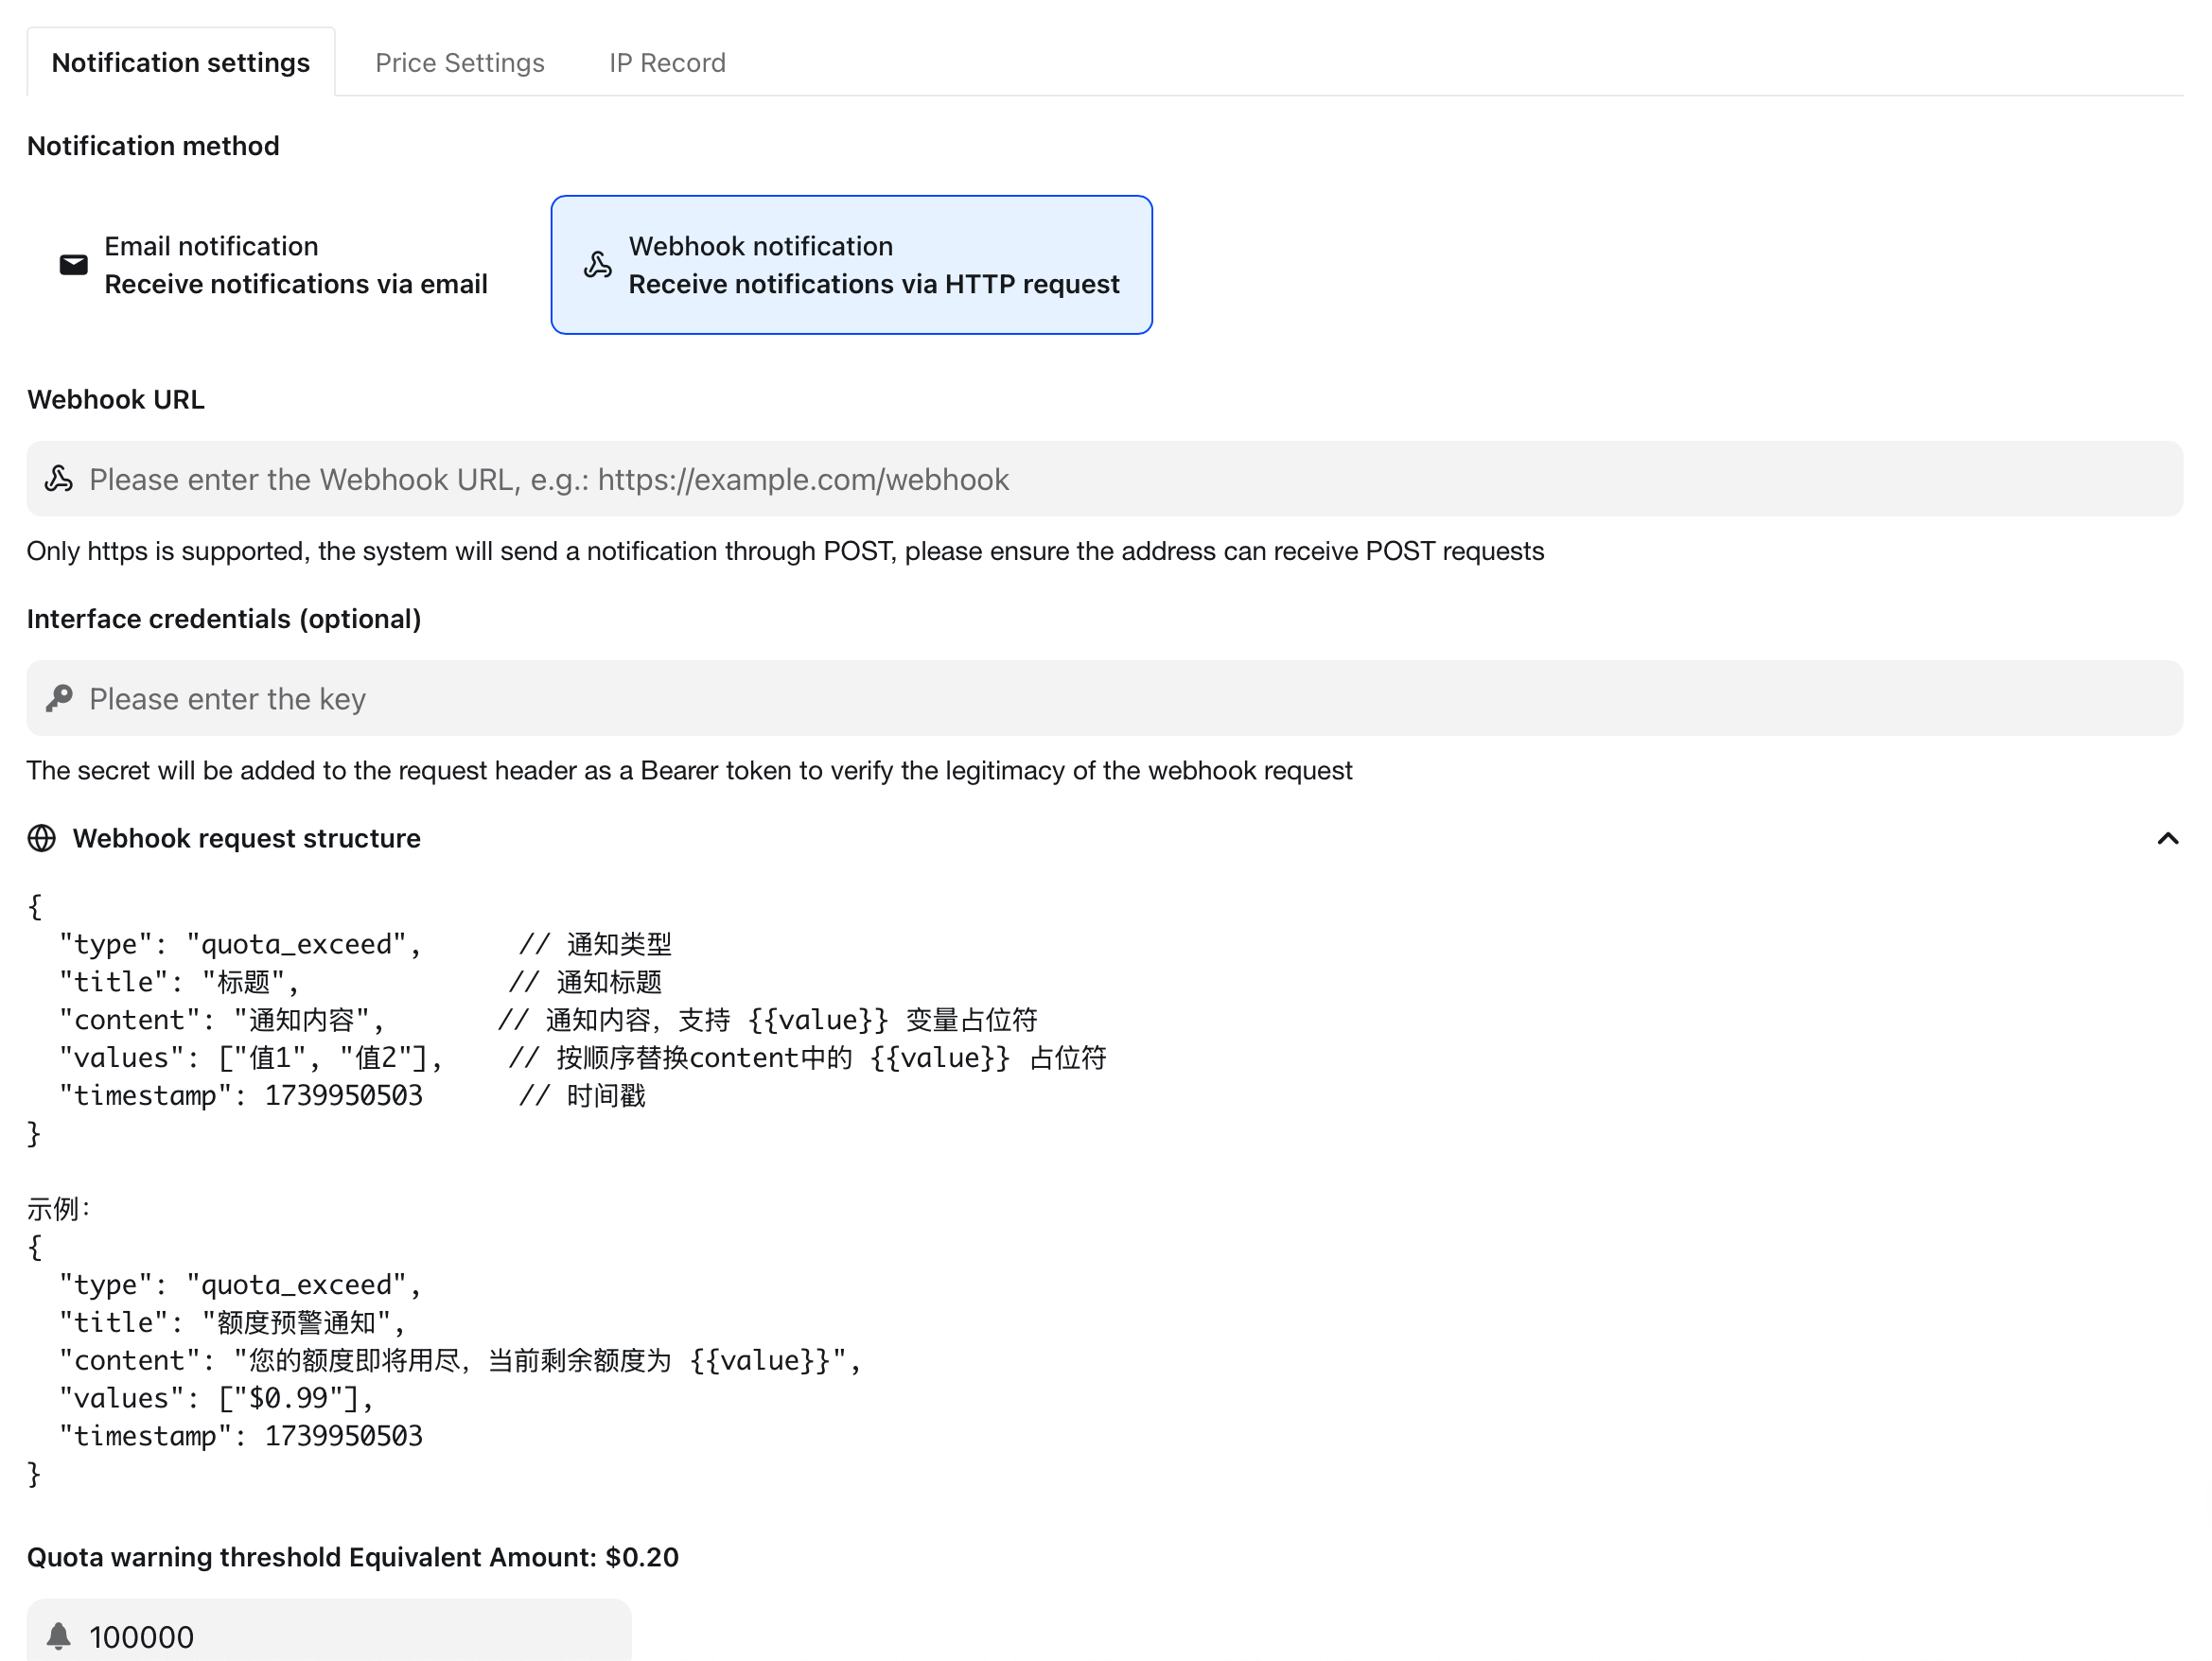Click the webhook icon in the blue highlighted card
This screenshot has height=1661, width=2212.
[x=597, y=264]
